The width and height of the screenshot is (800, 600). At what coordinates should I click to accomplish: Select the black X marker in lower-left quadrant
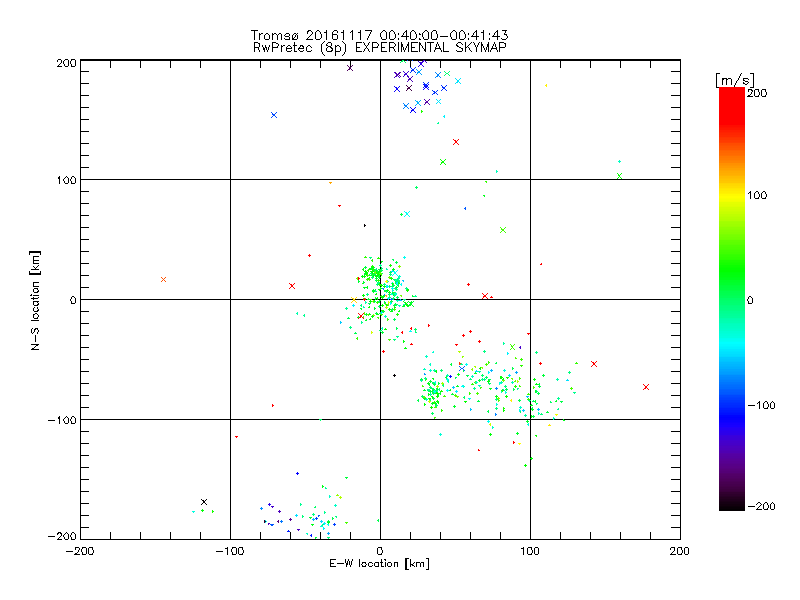tap(204, 502)
